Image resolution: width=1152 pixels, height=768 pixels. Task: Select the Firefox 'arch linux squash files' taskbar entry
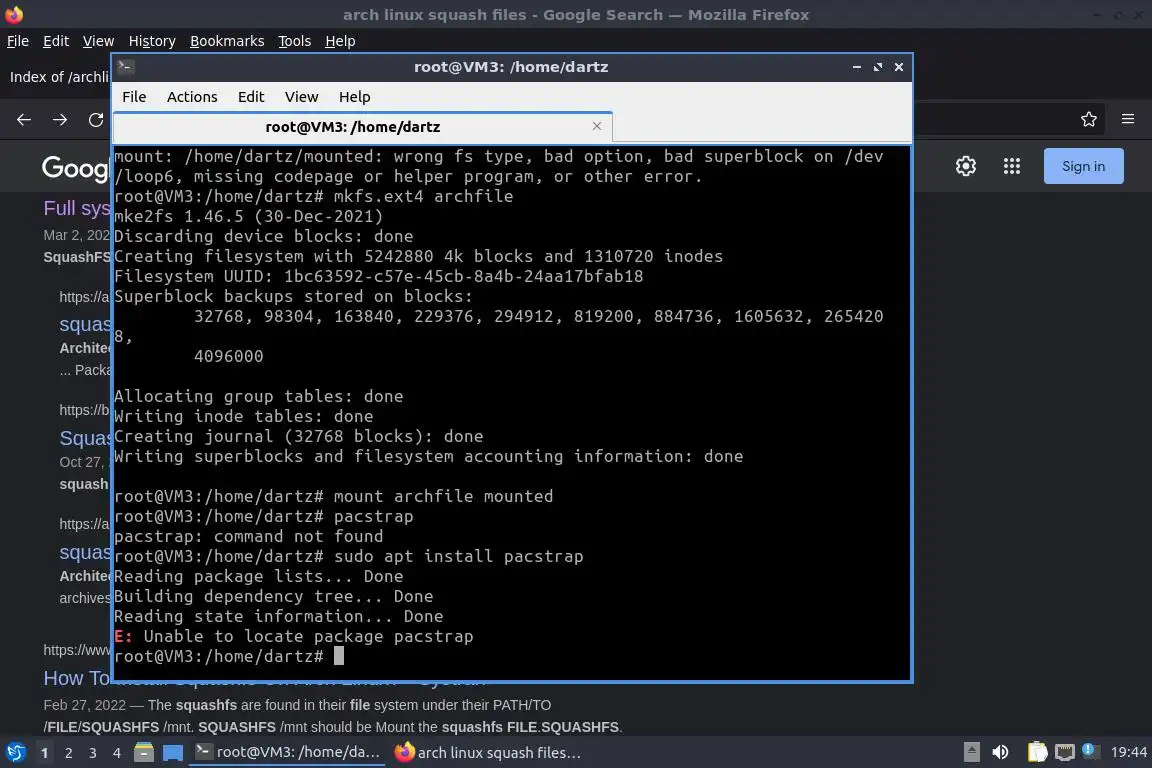click(488, 753)
